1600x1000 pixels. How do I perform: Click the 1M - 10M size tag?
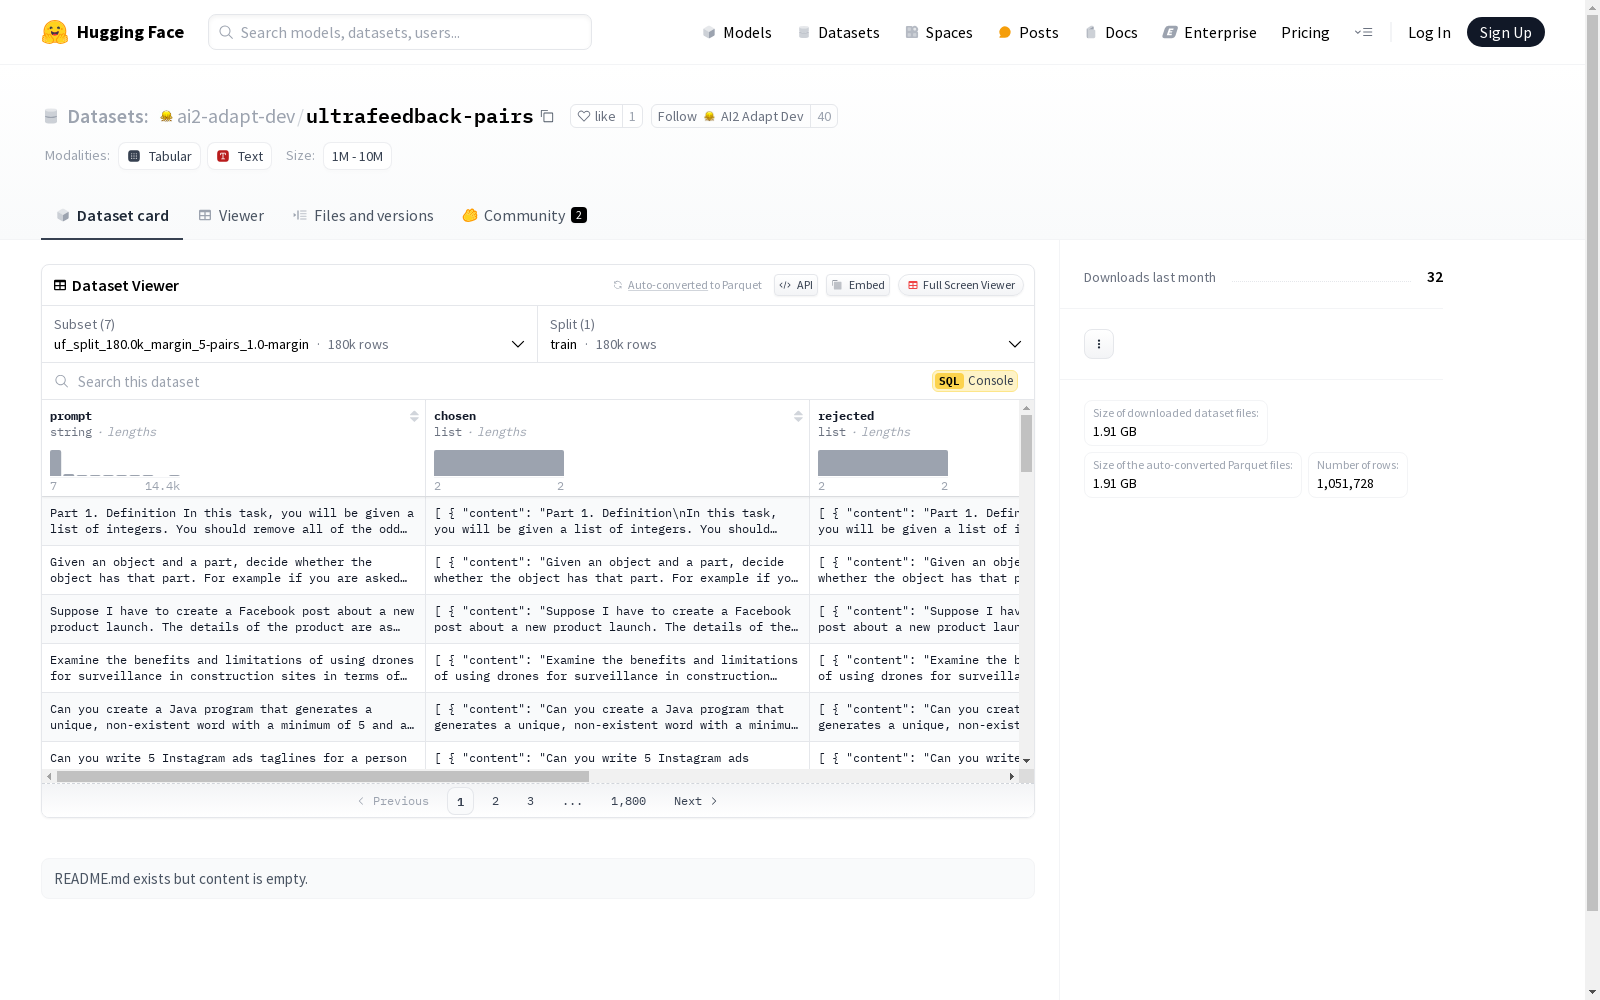[357, 156]
